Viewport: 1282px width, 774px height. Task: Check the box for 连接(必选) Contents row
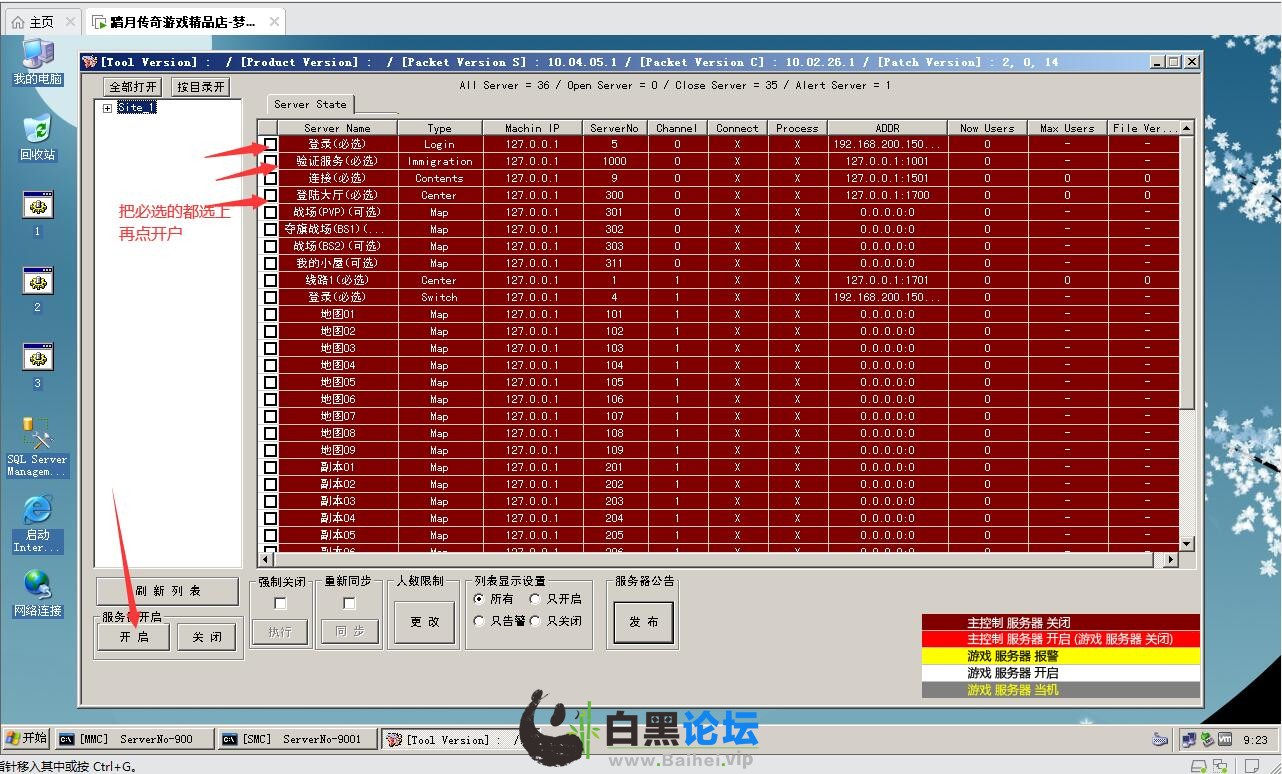pyautogui.click(x=270, y=178)
